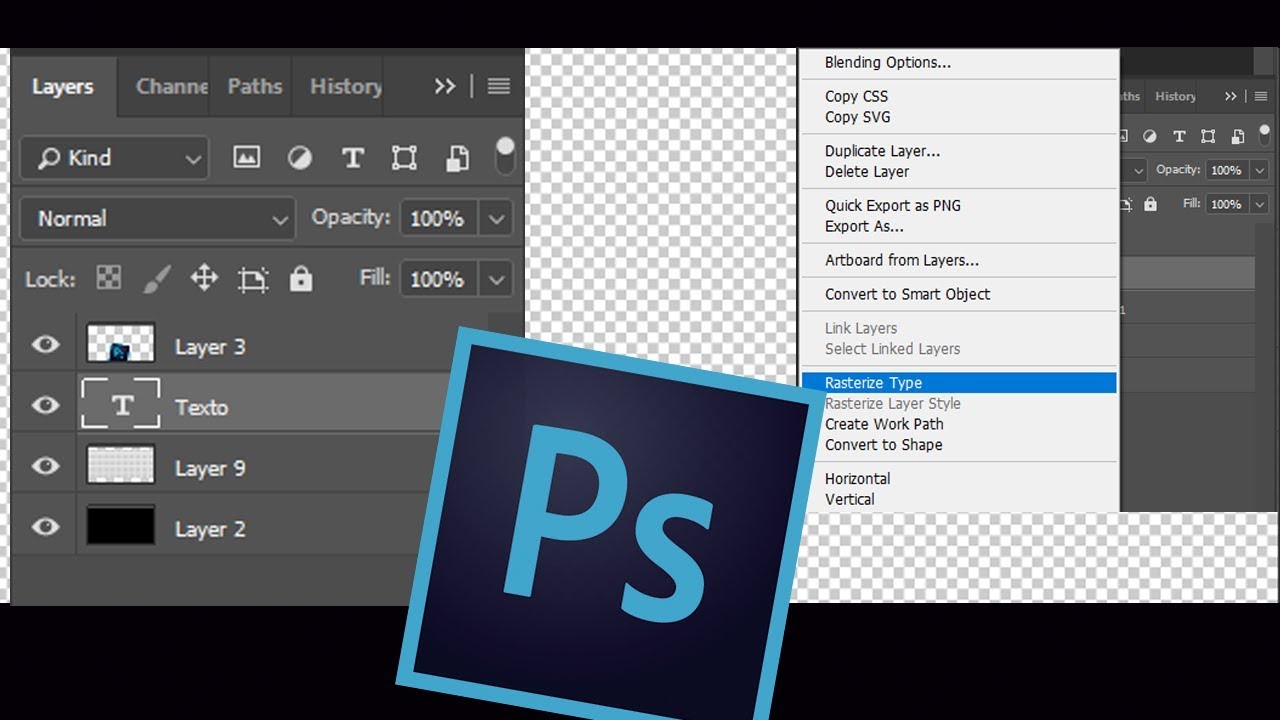
Task: Click Opacity 100% field in small right panel
Action: coord(1228,170)
